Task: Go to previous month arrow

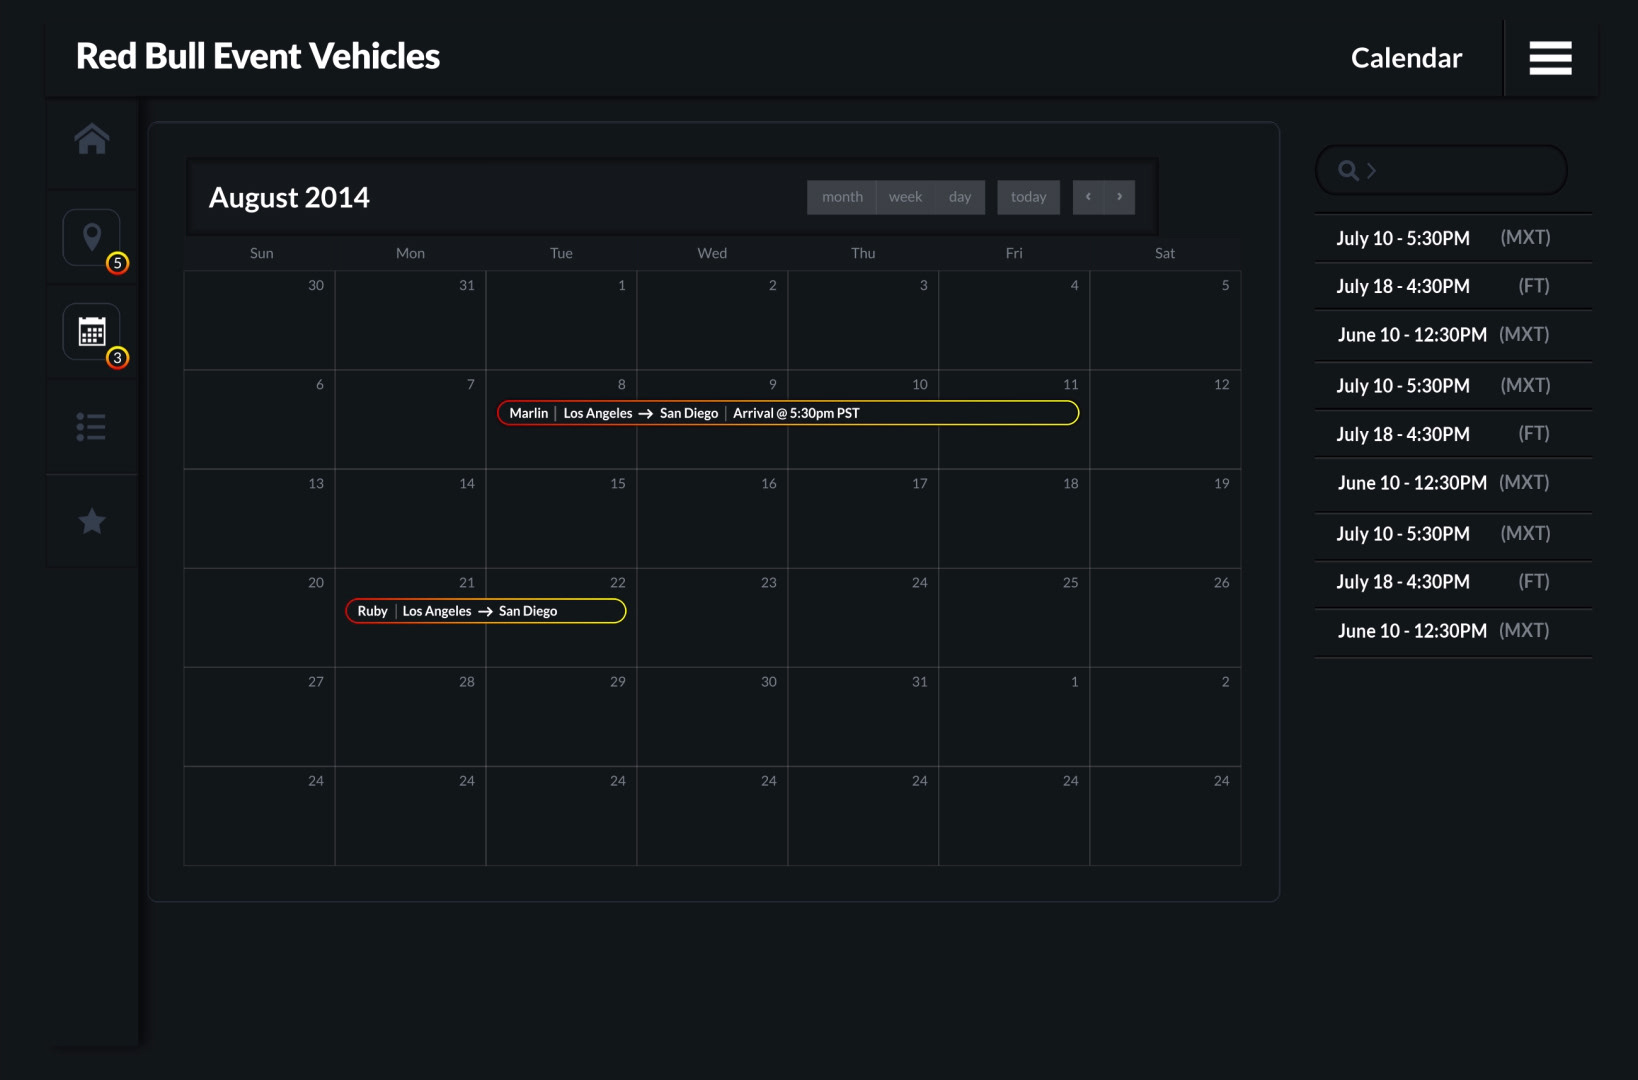Action: tap(1088, 197)
